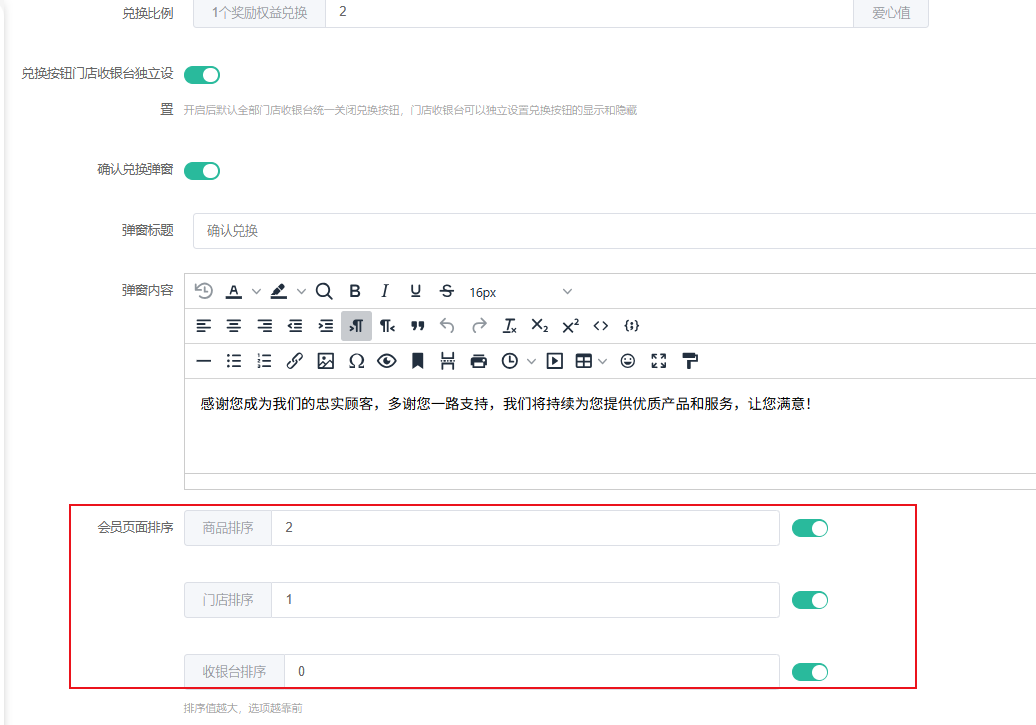Select right-to-left text direction
Screen dimensions: 1036x725
pyautogui.click(x=387, y=326)
